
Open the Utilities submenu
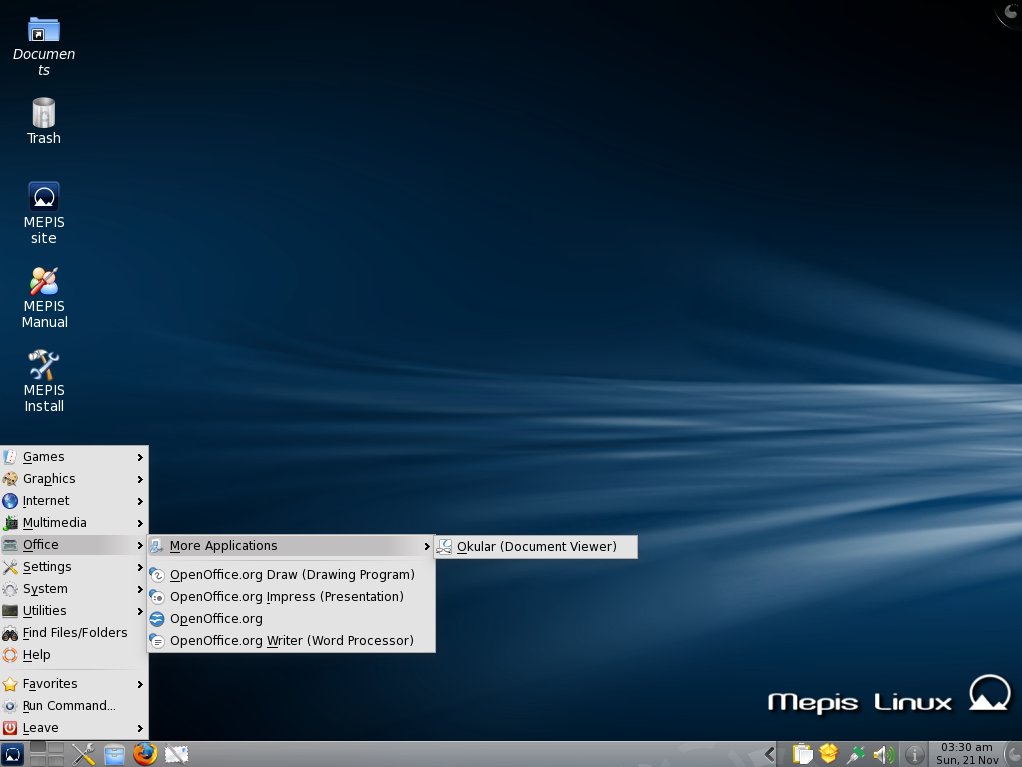[74, 611]
